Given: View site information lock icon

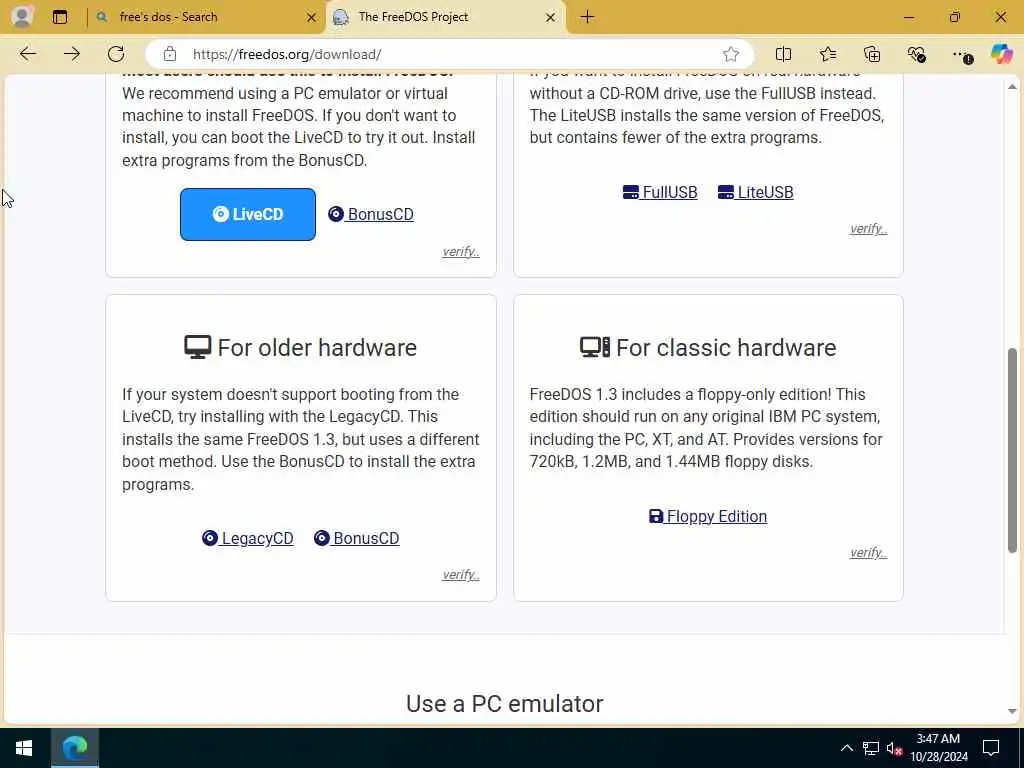Looking at the screenshot, I should [x=170, y=54].
